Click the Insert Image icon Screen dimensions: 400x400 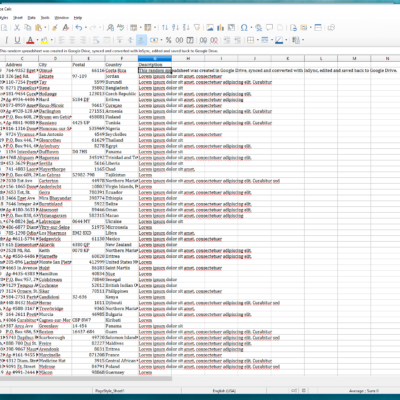pyautogui.click(x=210, y=28)
